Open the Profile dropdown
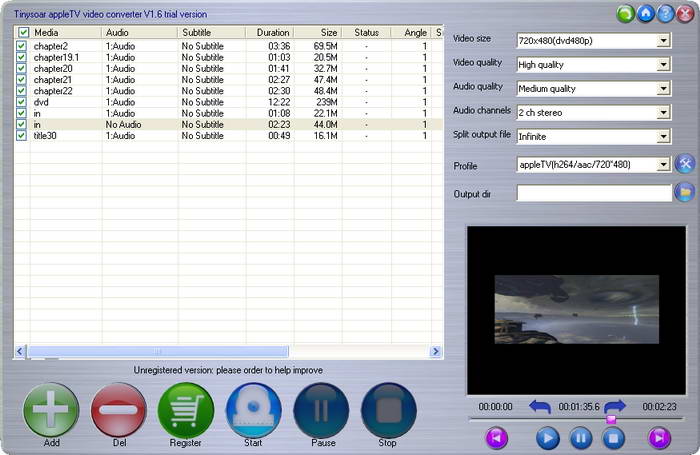The image size is (700, 455). click(663, 165)
